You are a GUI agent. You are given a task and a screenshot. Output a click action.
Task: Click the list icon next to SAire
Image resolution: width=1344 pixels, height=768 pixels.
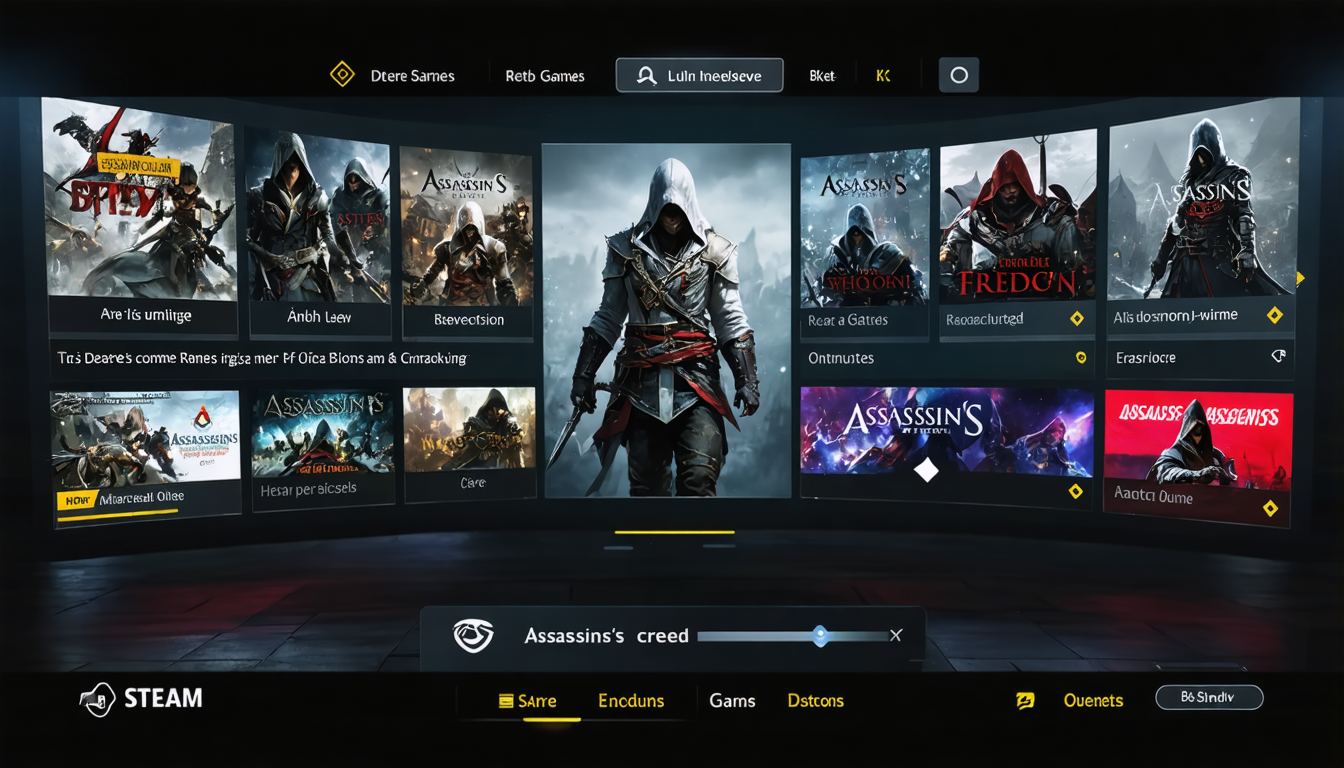505,700
